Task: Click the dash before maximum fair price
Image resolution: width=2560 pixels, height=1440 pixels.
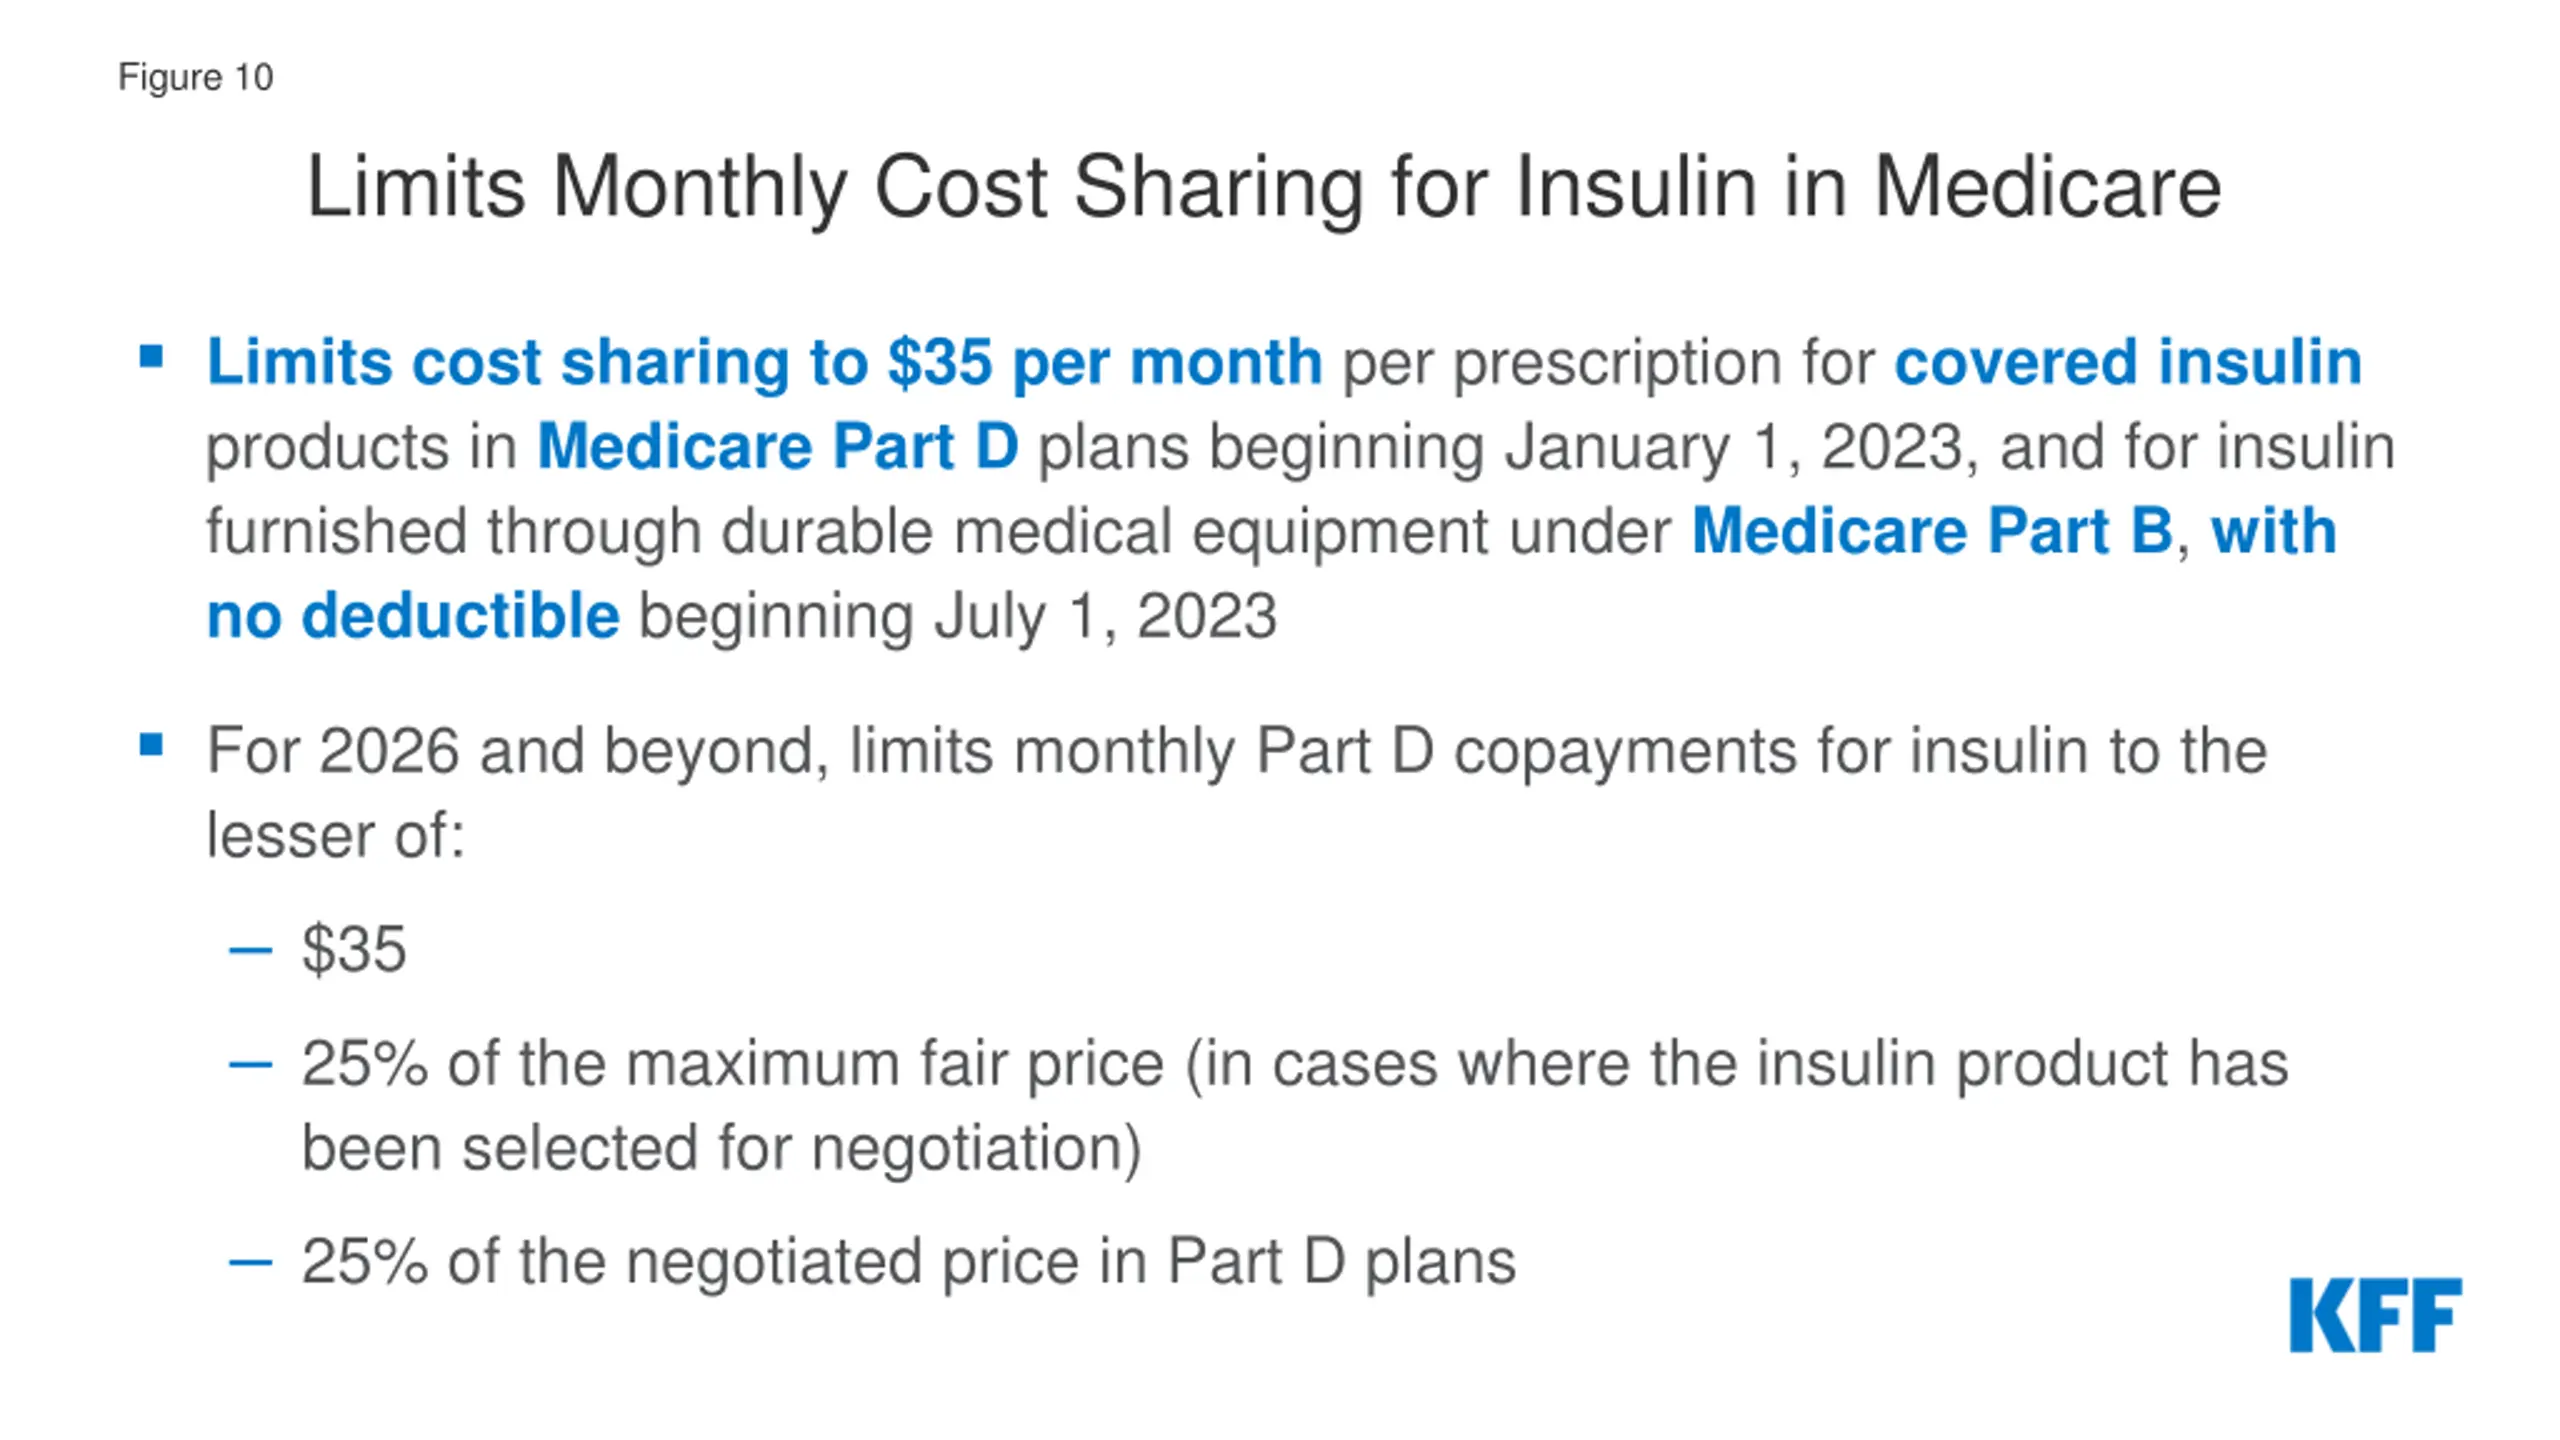Action: [250, 1065]
